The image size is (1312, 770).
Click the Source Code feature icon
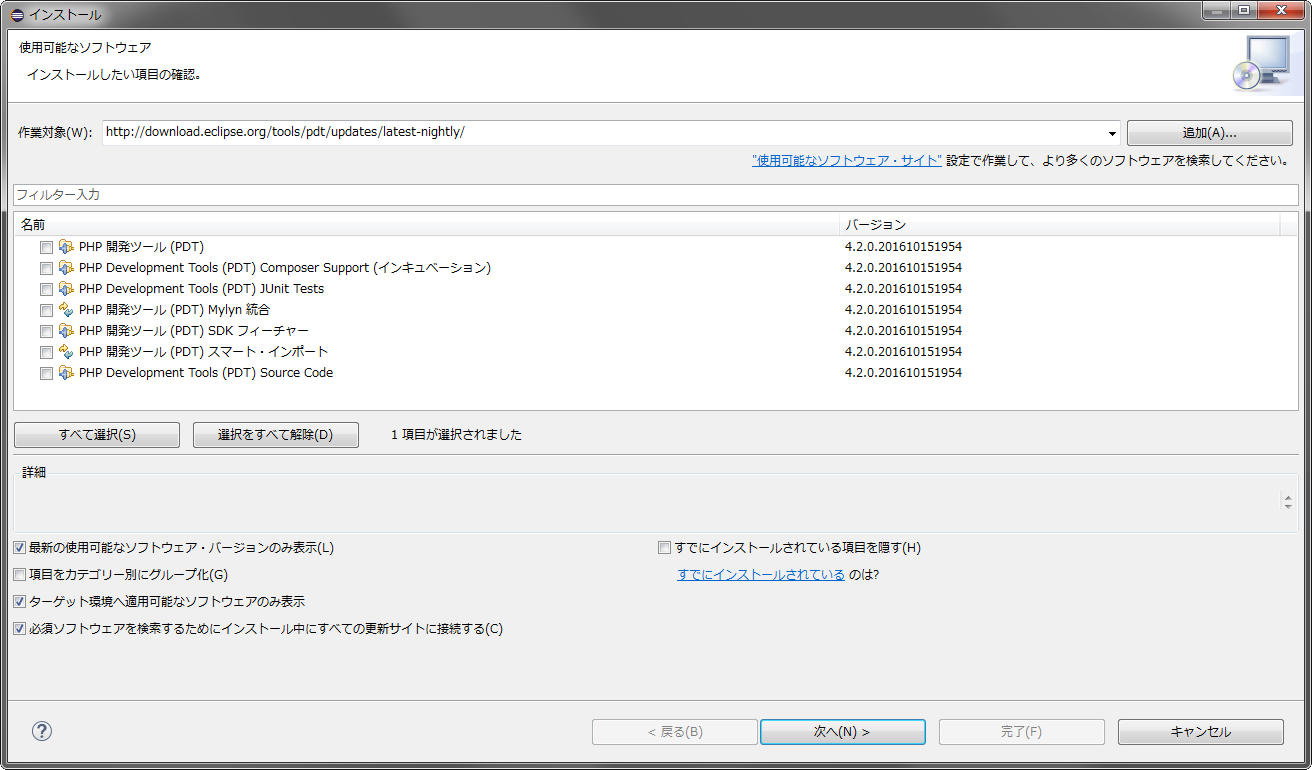(67, 373)
